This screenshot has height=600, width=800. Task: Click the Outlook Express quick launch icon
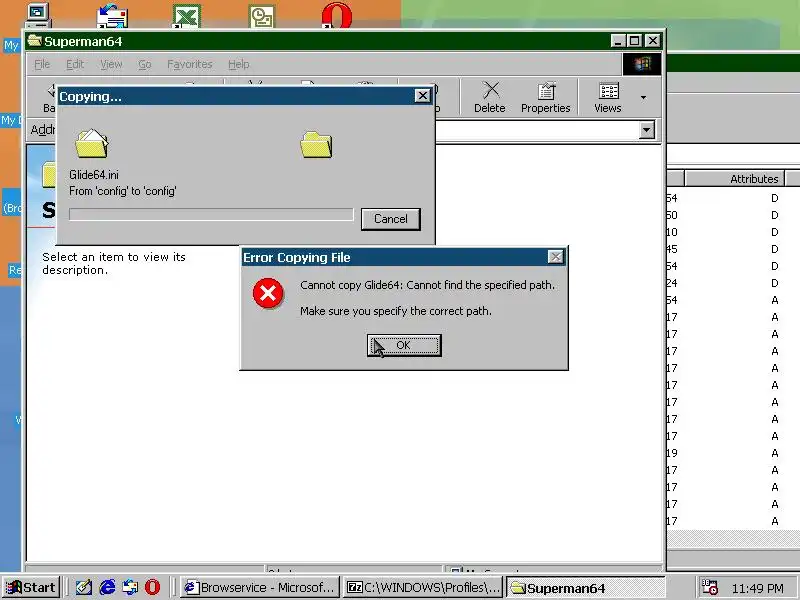coord(130,587)
